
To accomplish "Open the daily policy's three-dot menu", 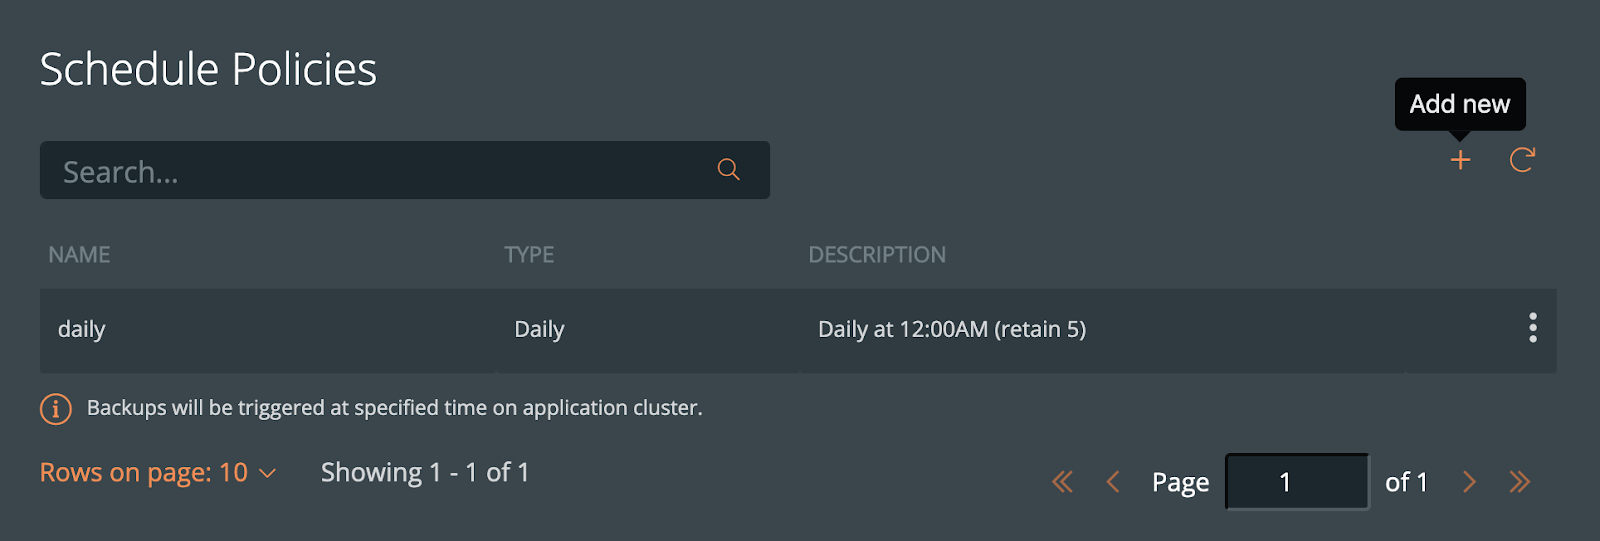I will coord(1532,328).
